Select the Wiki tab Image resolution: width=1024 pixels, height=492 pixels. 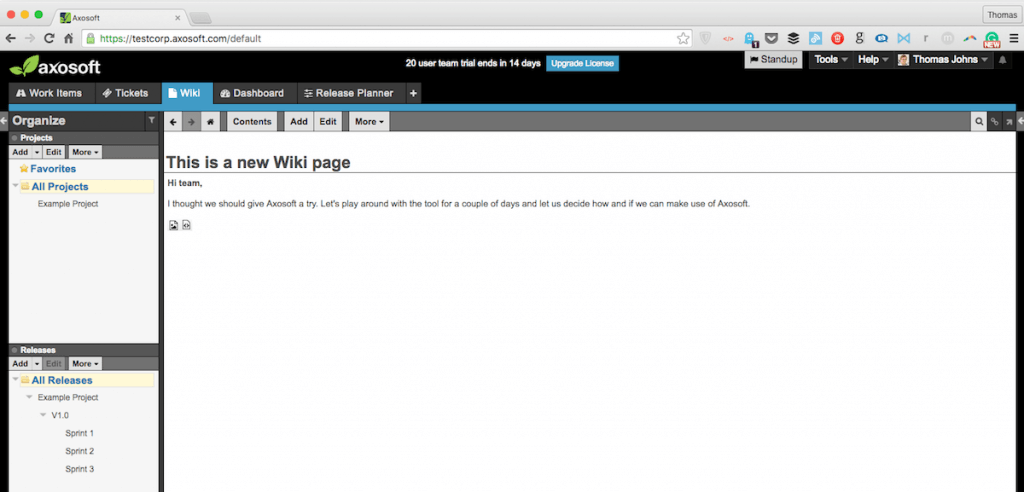pyautogui.click(x=187, y=93)
